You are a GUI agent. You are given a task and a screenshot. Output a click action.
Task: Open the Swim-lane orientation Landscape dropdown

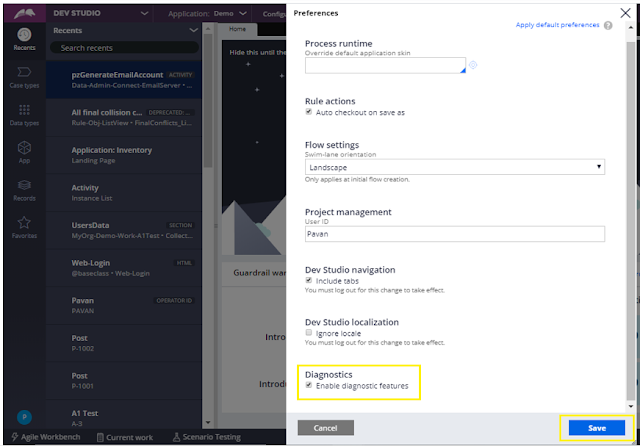click(x=455, y=167)
